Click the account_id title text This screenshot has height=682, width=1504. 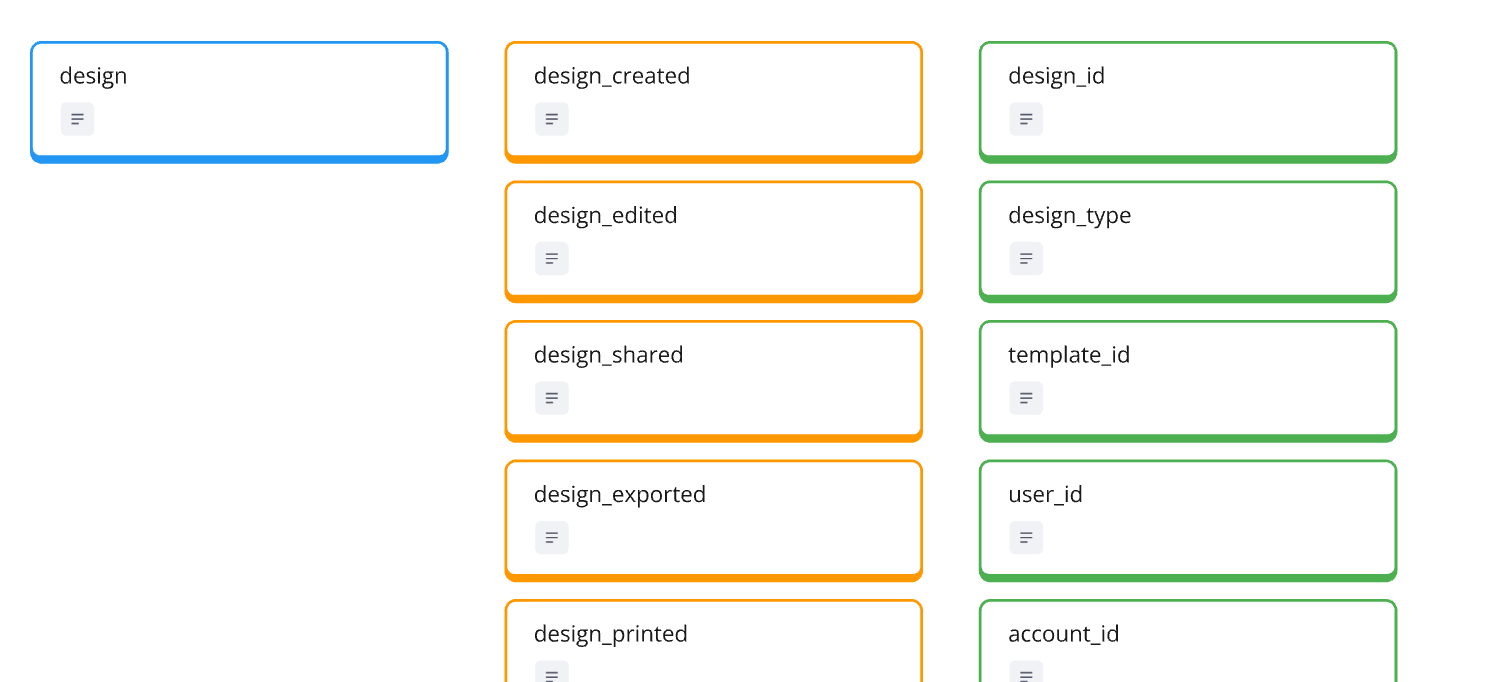coord(1063,634)
